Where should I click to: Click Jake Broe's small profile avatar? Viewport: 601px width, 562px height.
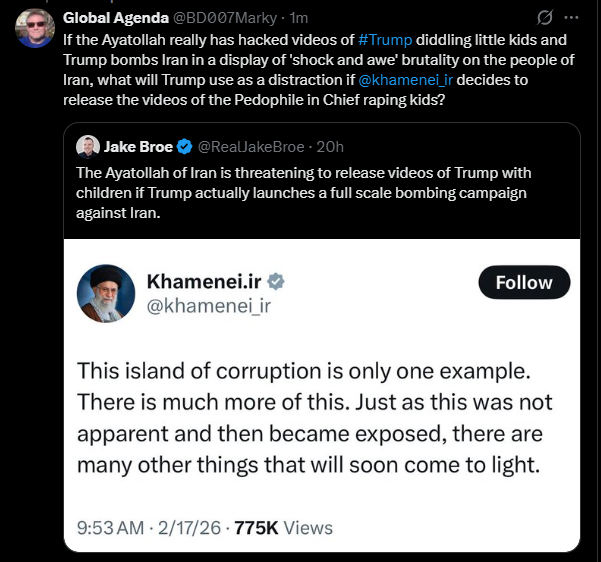[x=88, y=146]
